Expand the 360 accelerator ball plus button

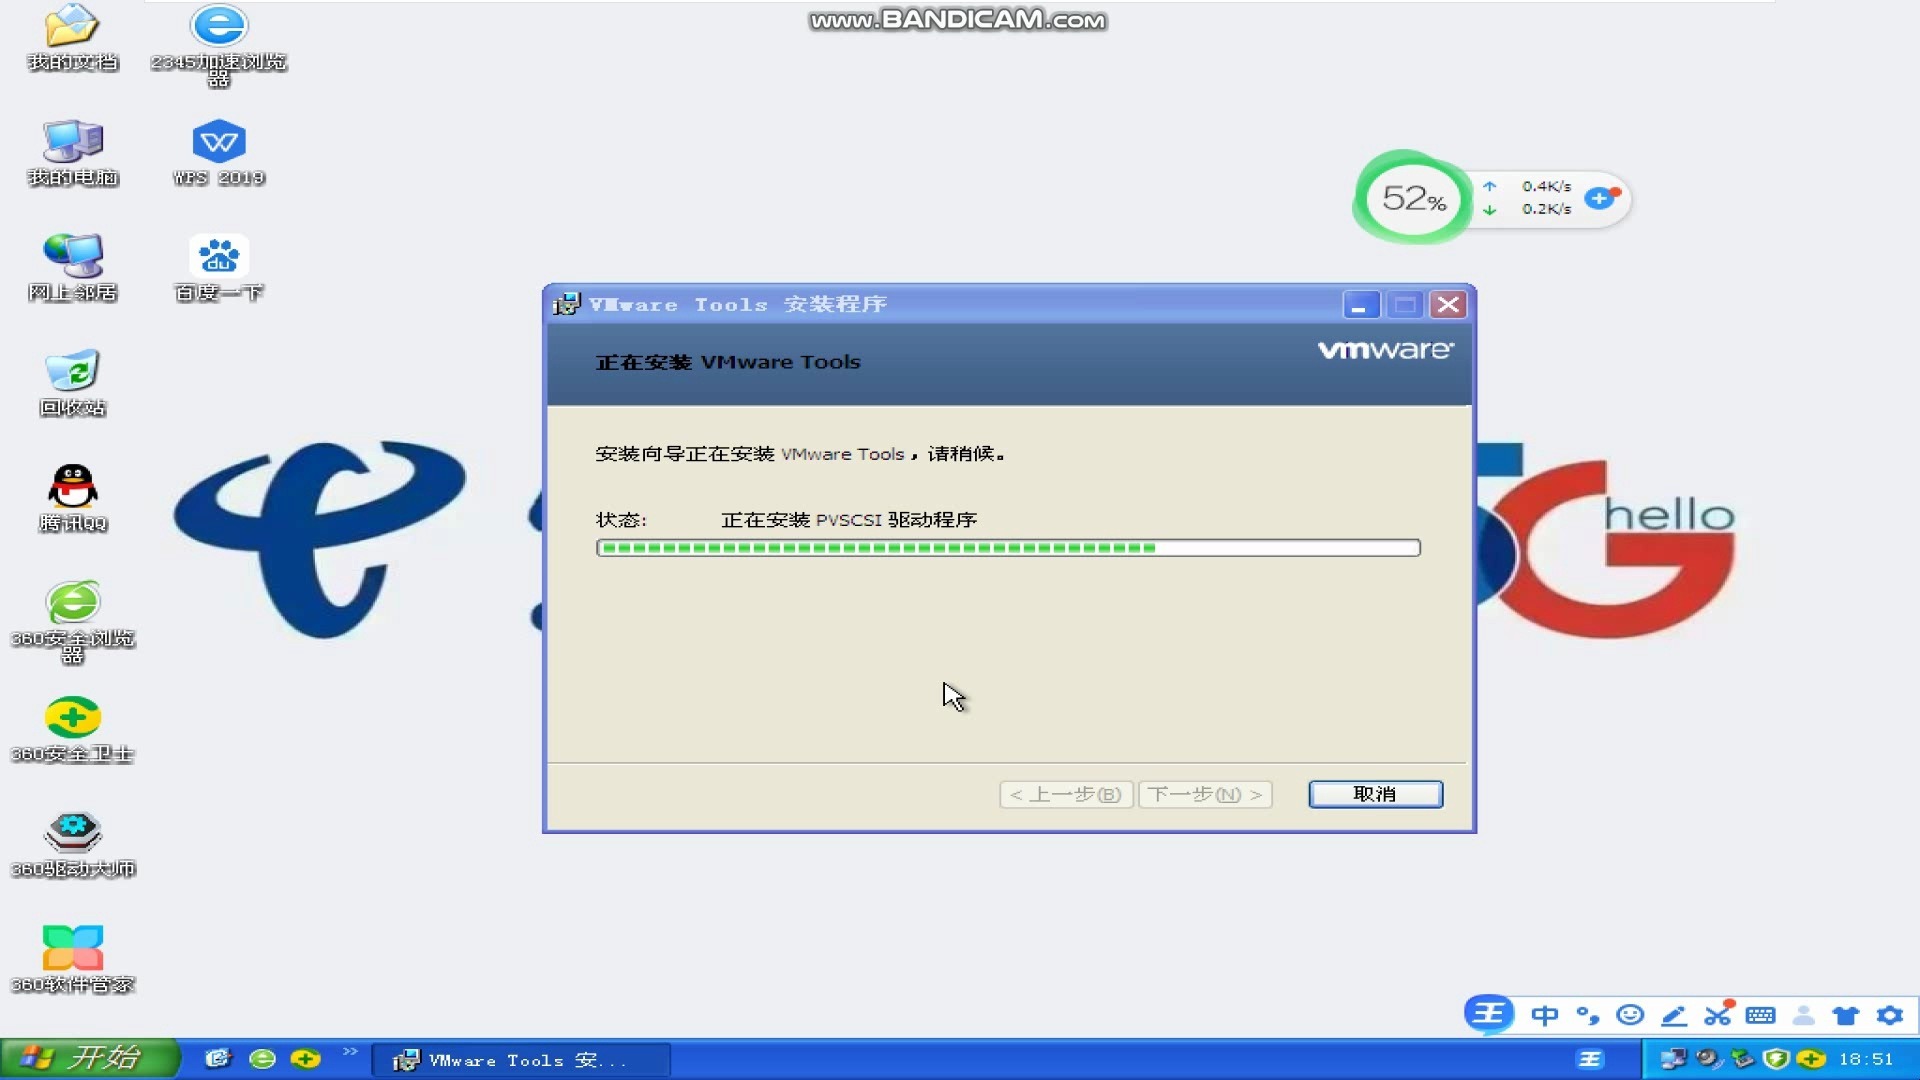(x=1601, y=198)
